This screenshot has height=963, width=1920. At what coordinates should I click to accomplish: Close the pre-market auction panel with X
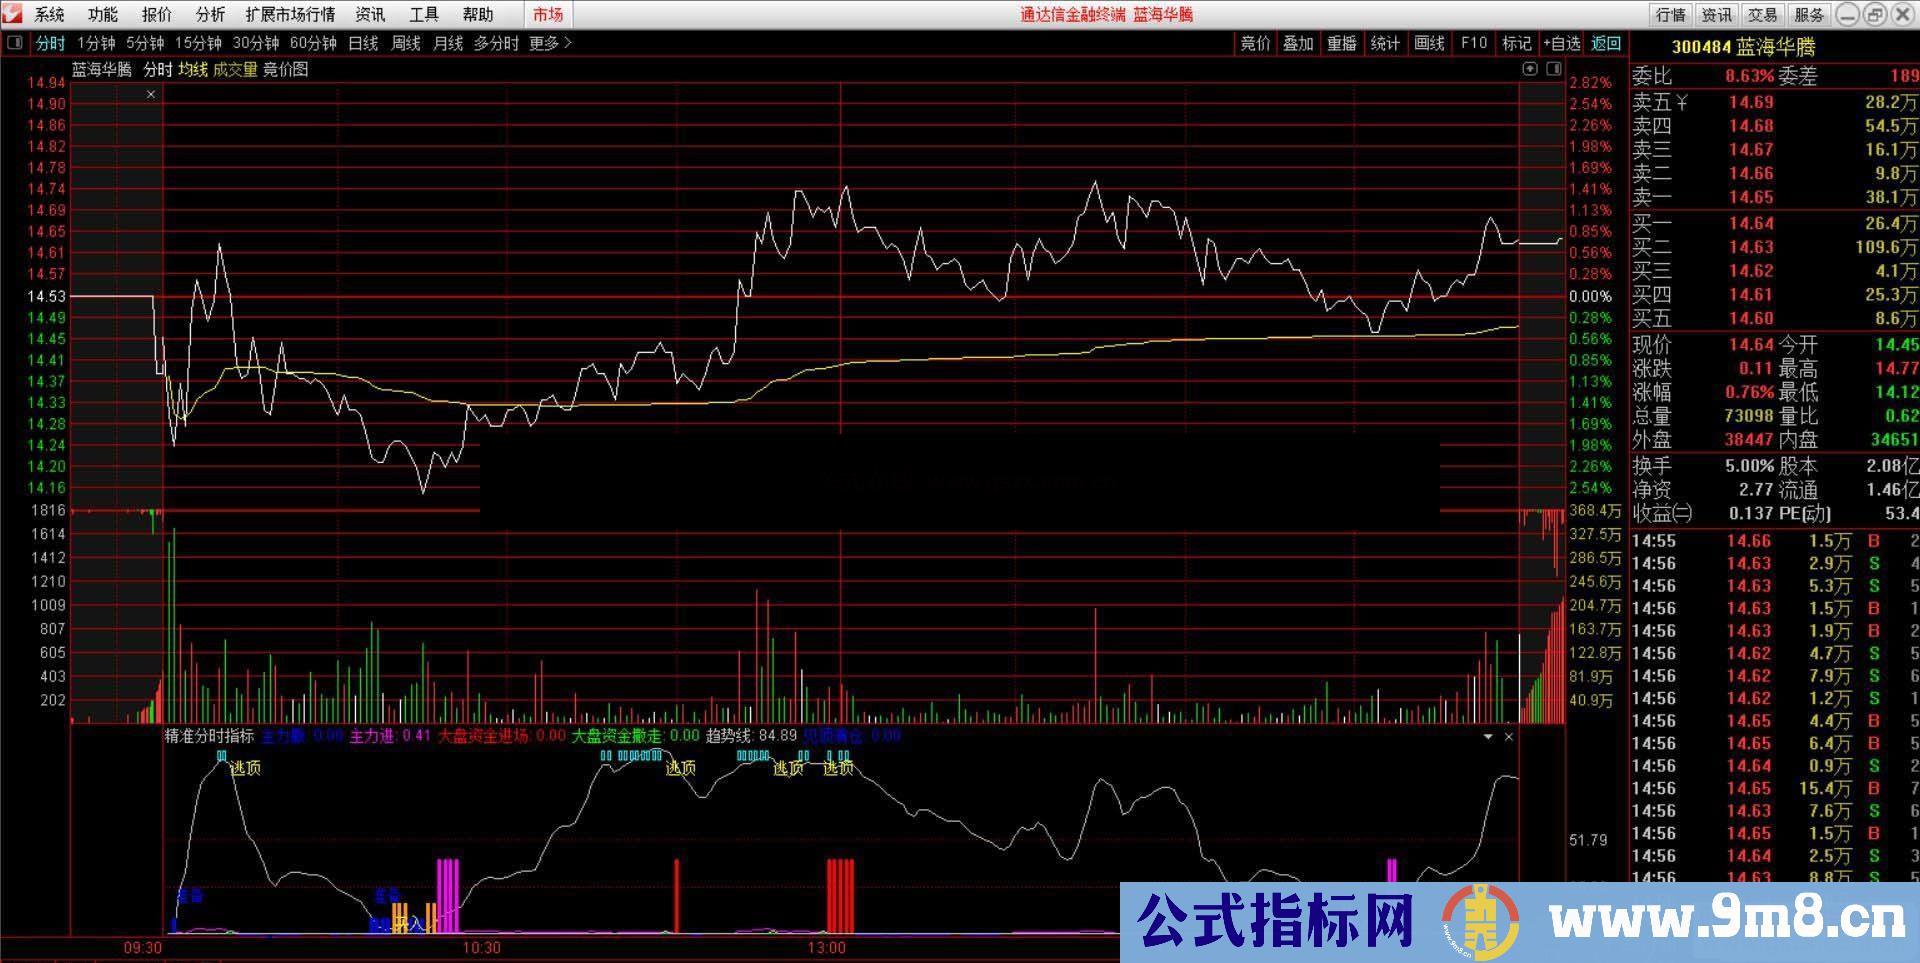[x=151, y=94]
